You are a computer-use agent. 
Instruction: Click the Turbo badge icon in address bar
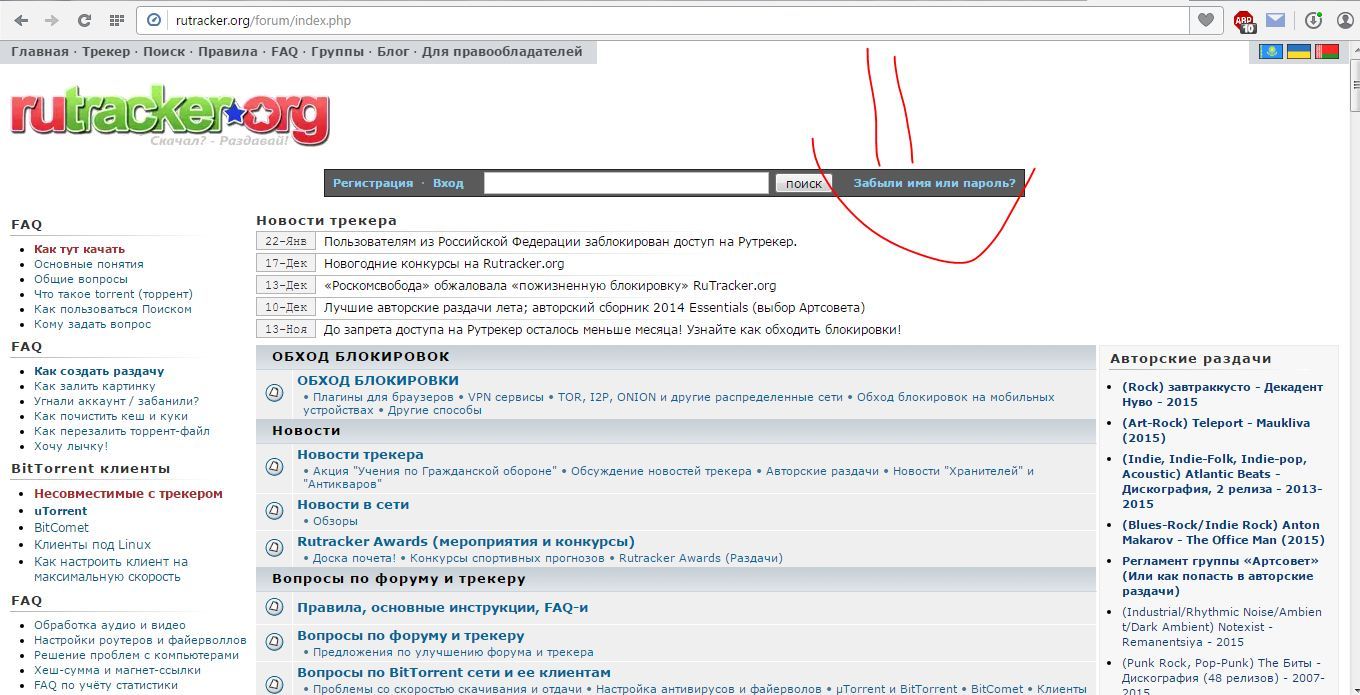click(x=154, y=20)
